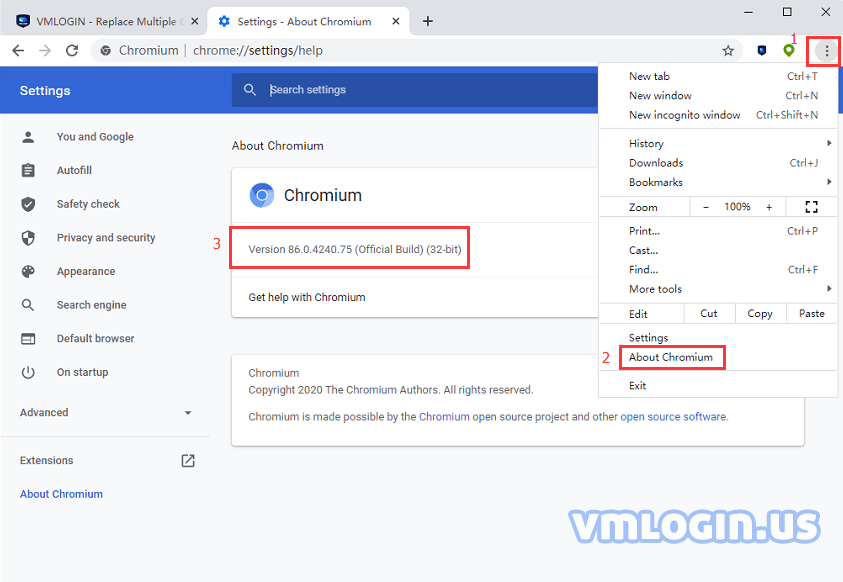This screenshot has height=582, width=843.
Task: Close the Settings - About Chromium tab
Action: (396, 21)
